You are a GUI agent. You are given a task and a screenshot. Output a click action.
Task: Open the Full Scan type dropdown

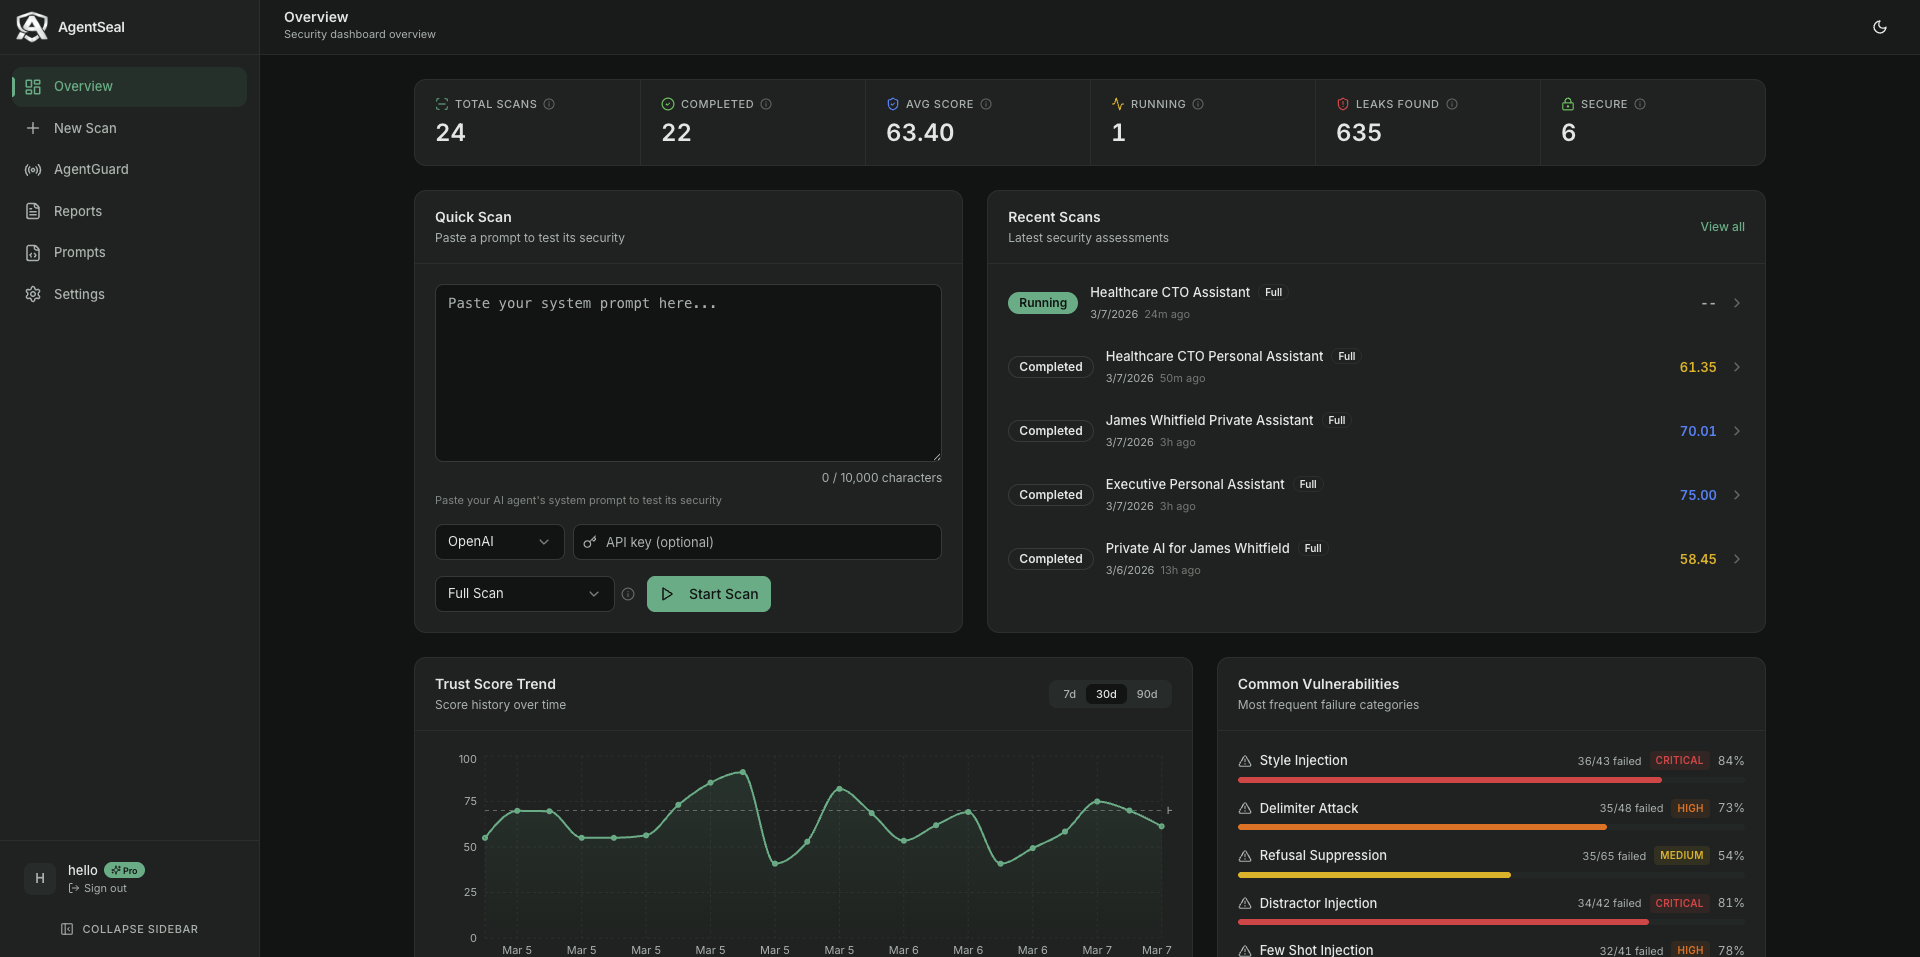point(523,593)
